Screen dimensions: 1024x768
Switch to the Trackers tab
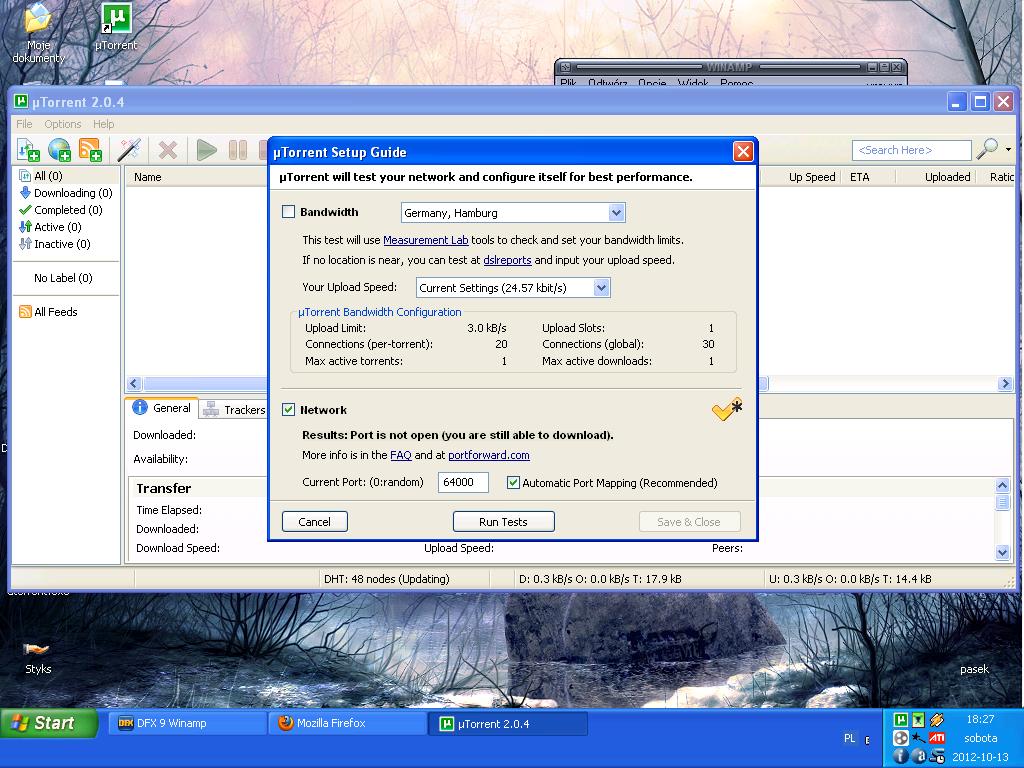pyautogui.click(x=234, y=409)
